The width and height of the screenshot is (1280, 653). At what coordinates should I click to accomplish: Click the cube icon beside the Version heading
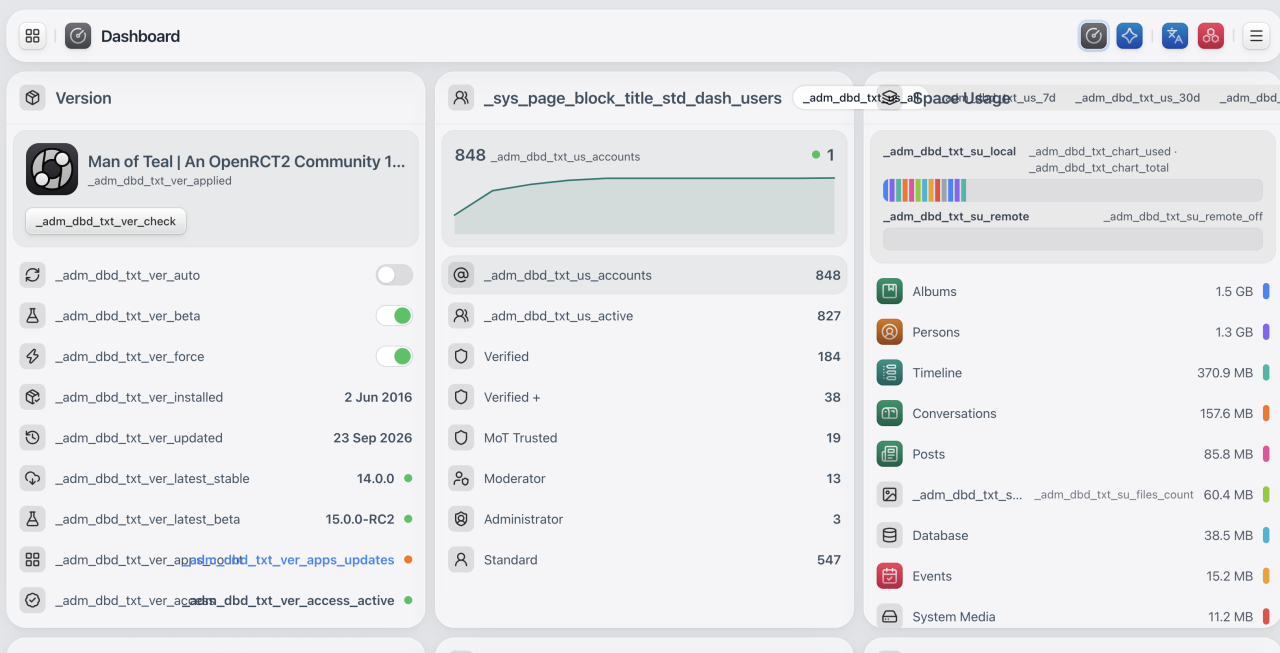33,98
